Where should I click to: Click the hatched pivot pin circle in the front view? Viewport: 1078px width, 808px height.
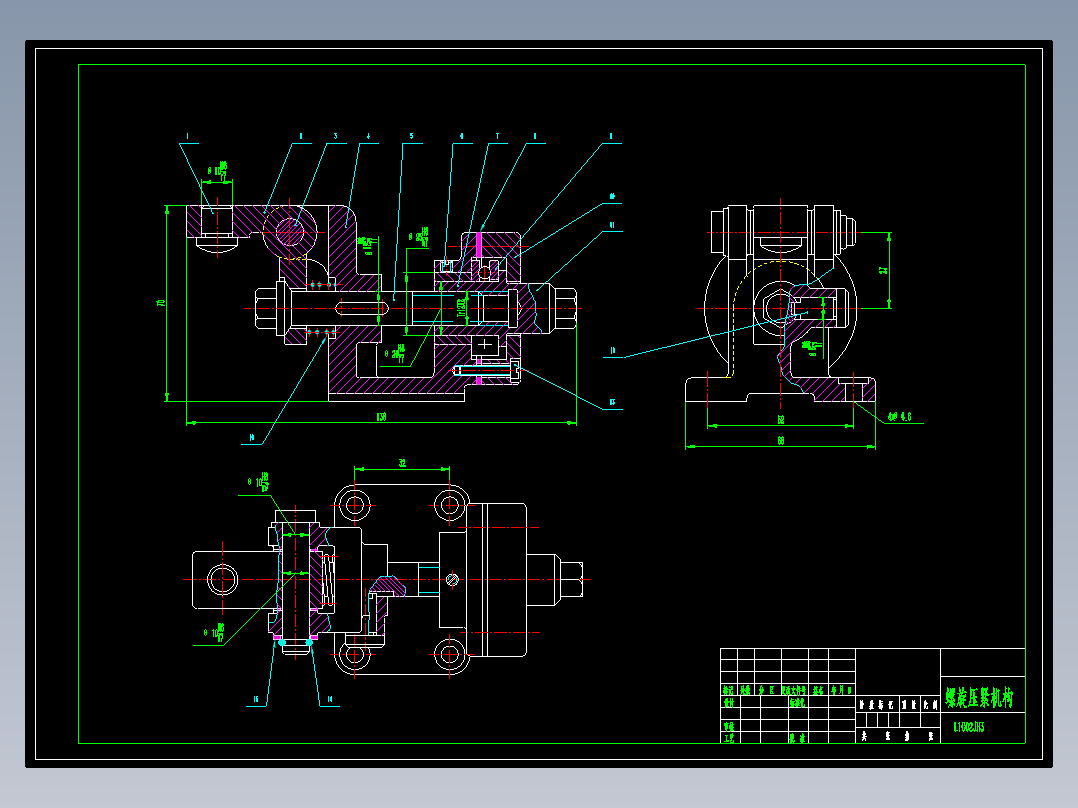[290, 232]
